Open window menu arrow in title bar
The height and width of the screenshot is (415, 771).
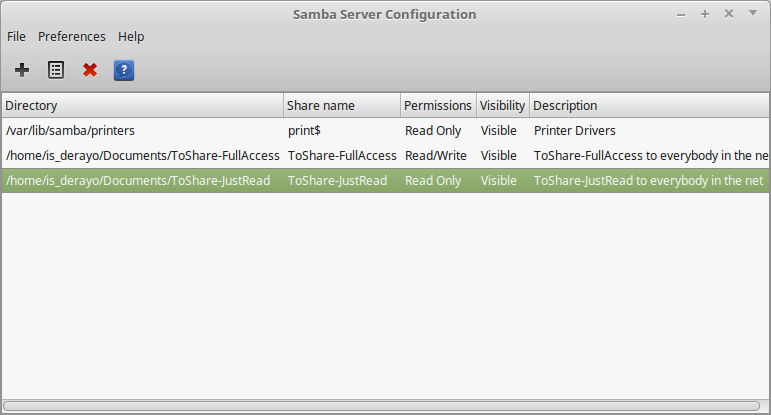(753, 13)
